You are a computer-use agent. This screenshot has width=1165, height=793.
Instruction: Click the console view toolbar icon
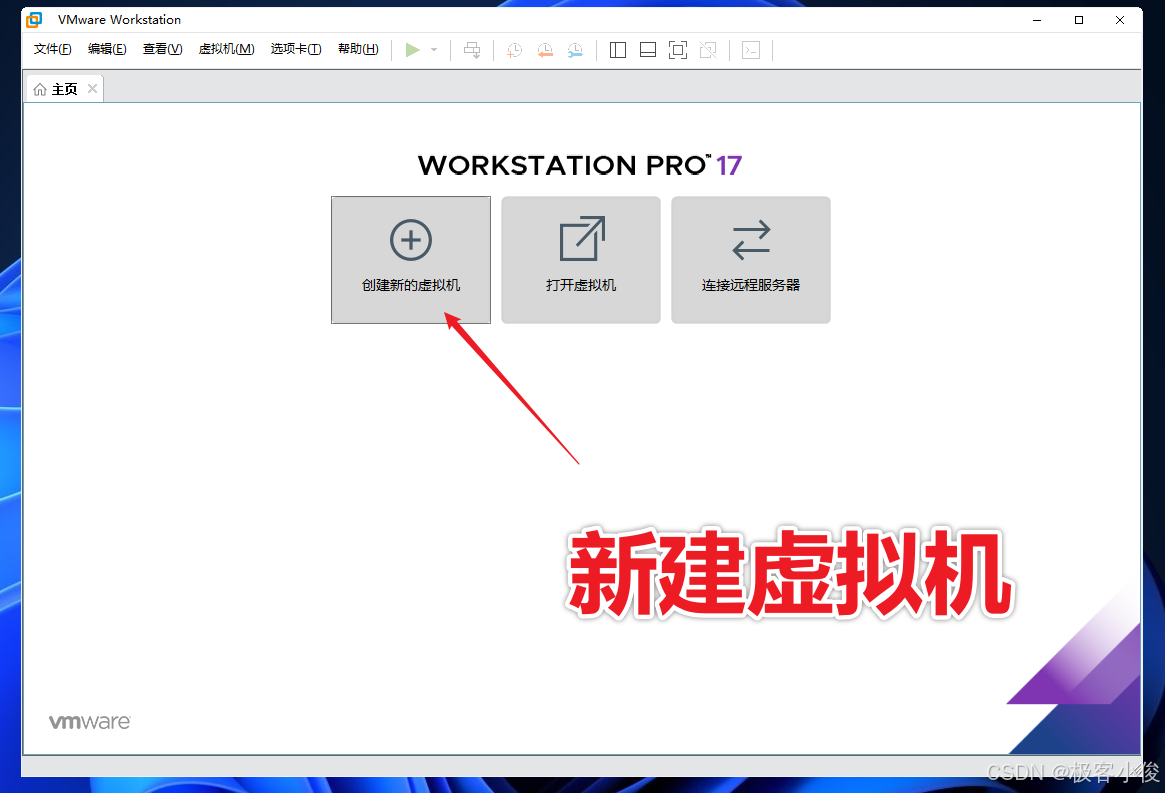point(751,50)
